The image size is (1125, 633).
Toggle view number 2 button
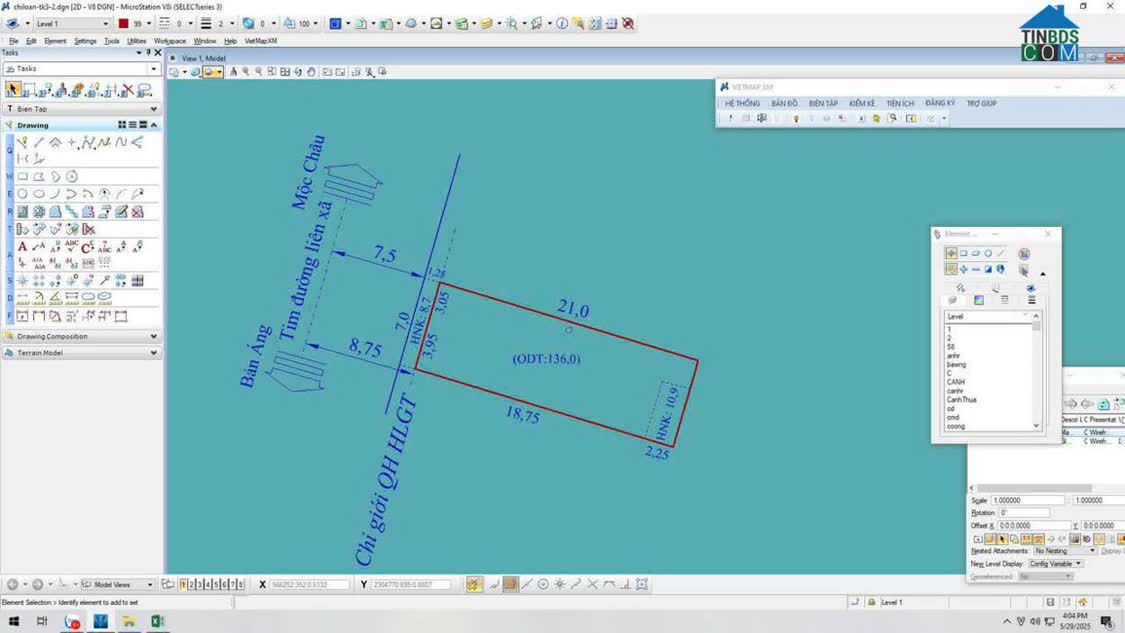pyautogui.click(x=191, y=585)
